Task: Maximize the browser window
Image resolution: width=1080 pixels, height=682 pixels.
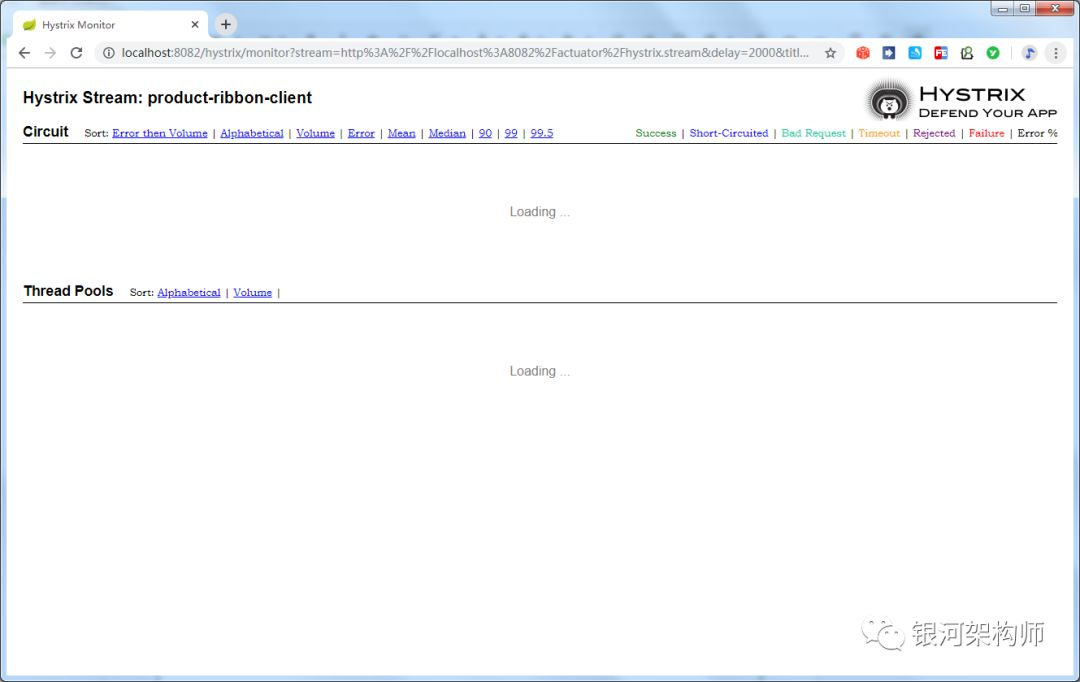Action: (1024, 9)
